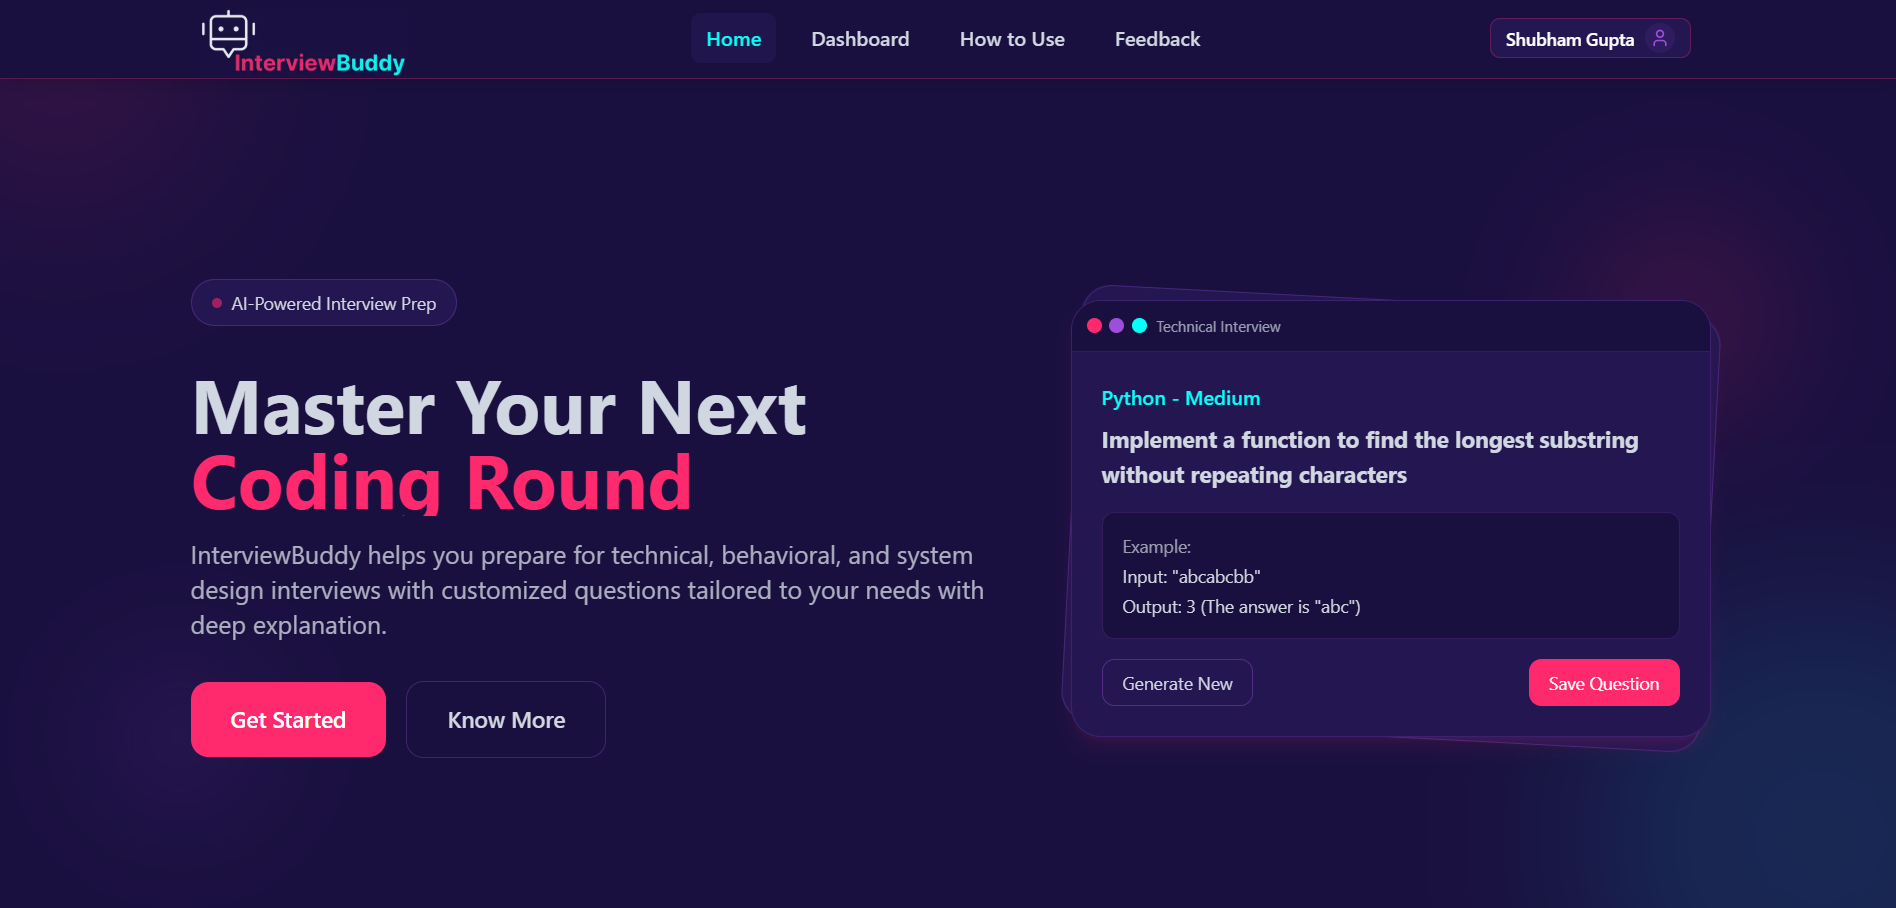
Task: Open the Home nav tab
Action: click(733, 39)
